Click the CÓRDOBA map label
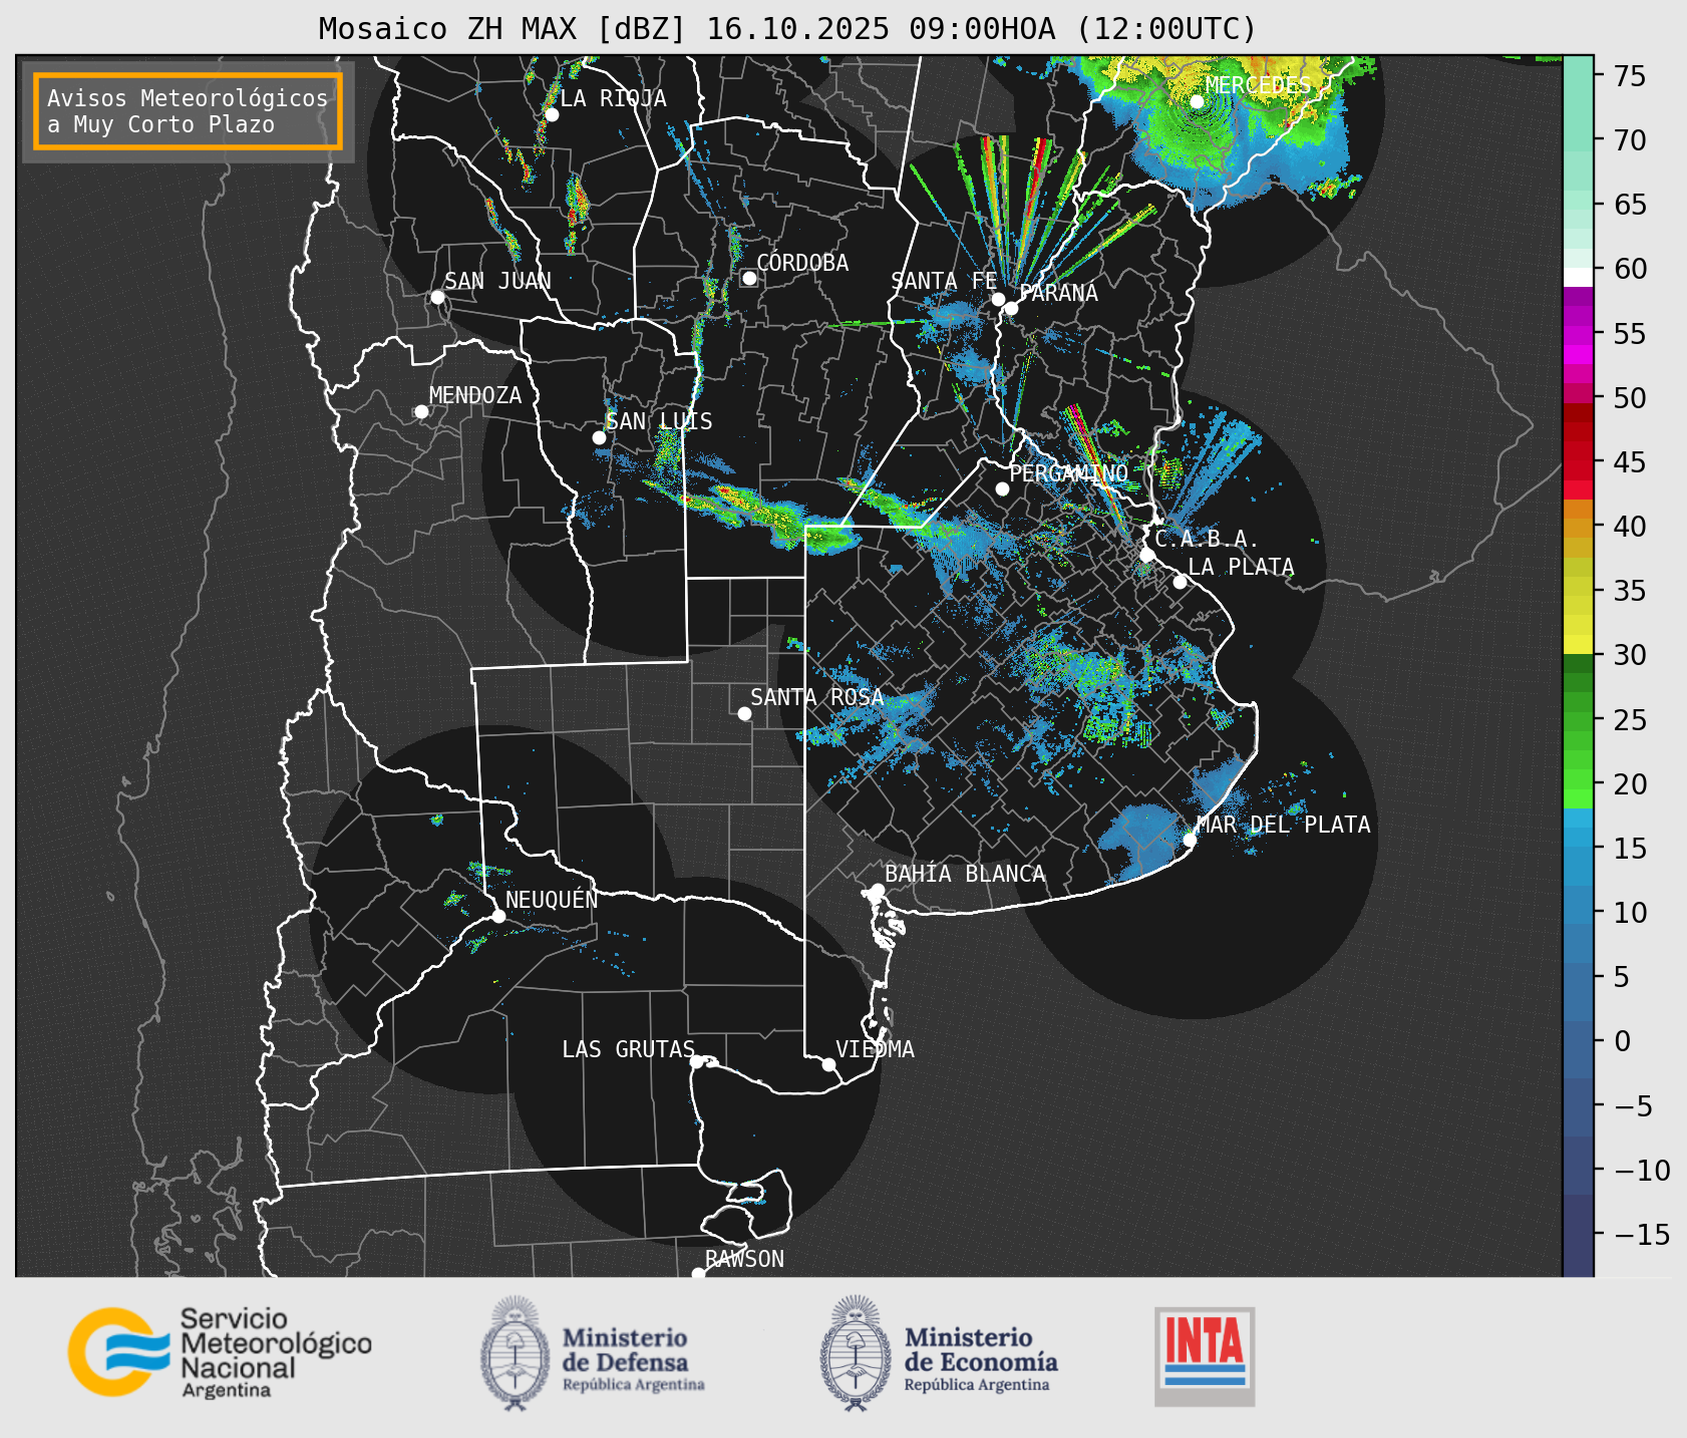1687x1438 pixels. coord(802,263)
